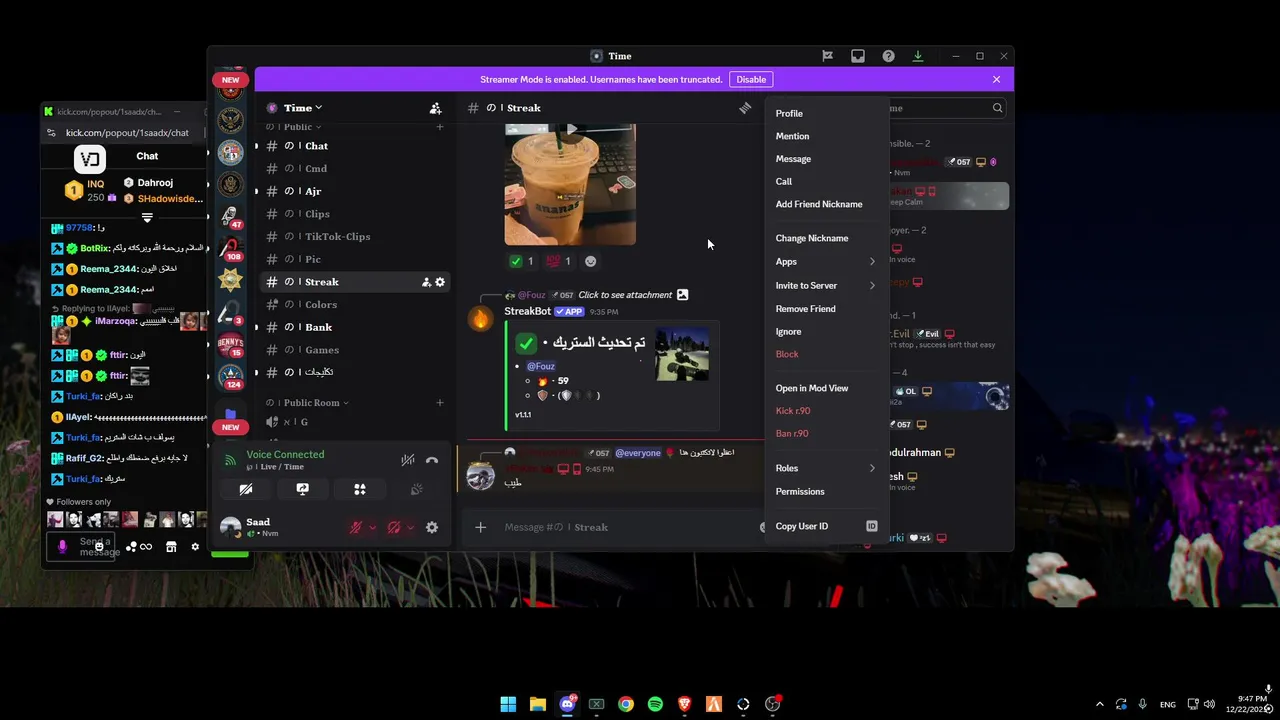Open headphone output options arrow

pyautogui.click(x=410, y=527)
